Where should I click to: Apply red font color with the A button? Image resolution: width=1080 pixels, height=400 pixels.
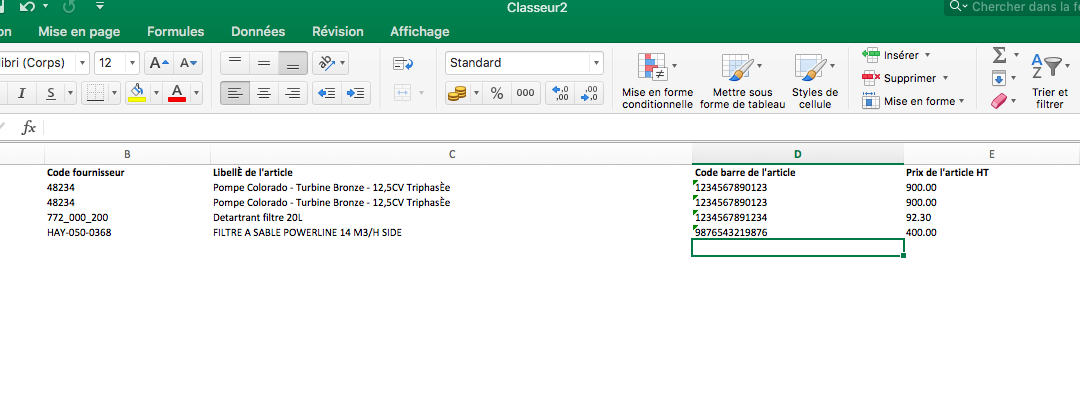click(x=177, y=93)
